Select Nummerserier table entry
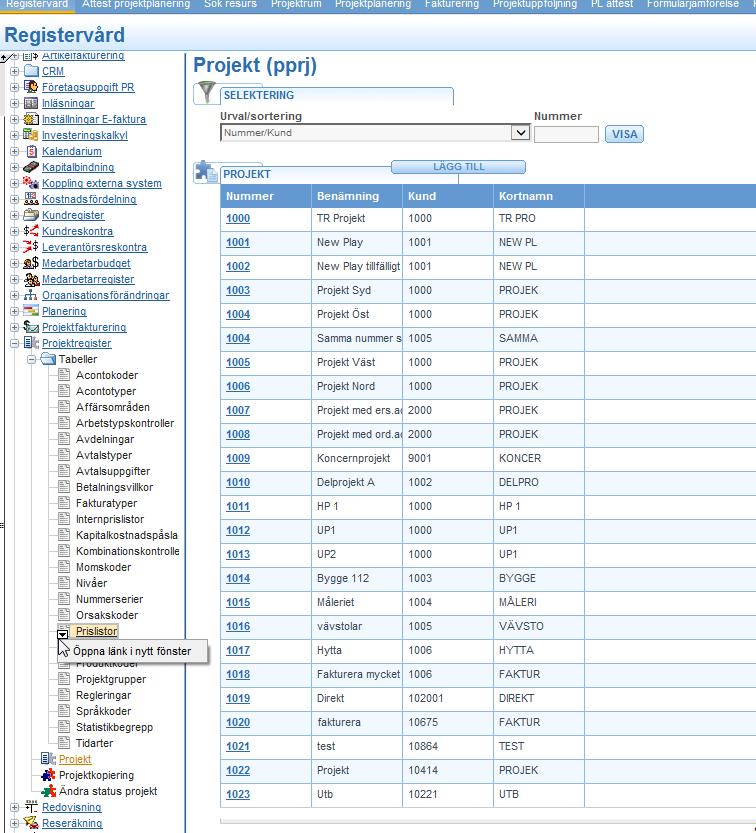This screenshot has height=833, width=756. [x=109, y=599]
